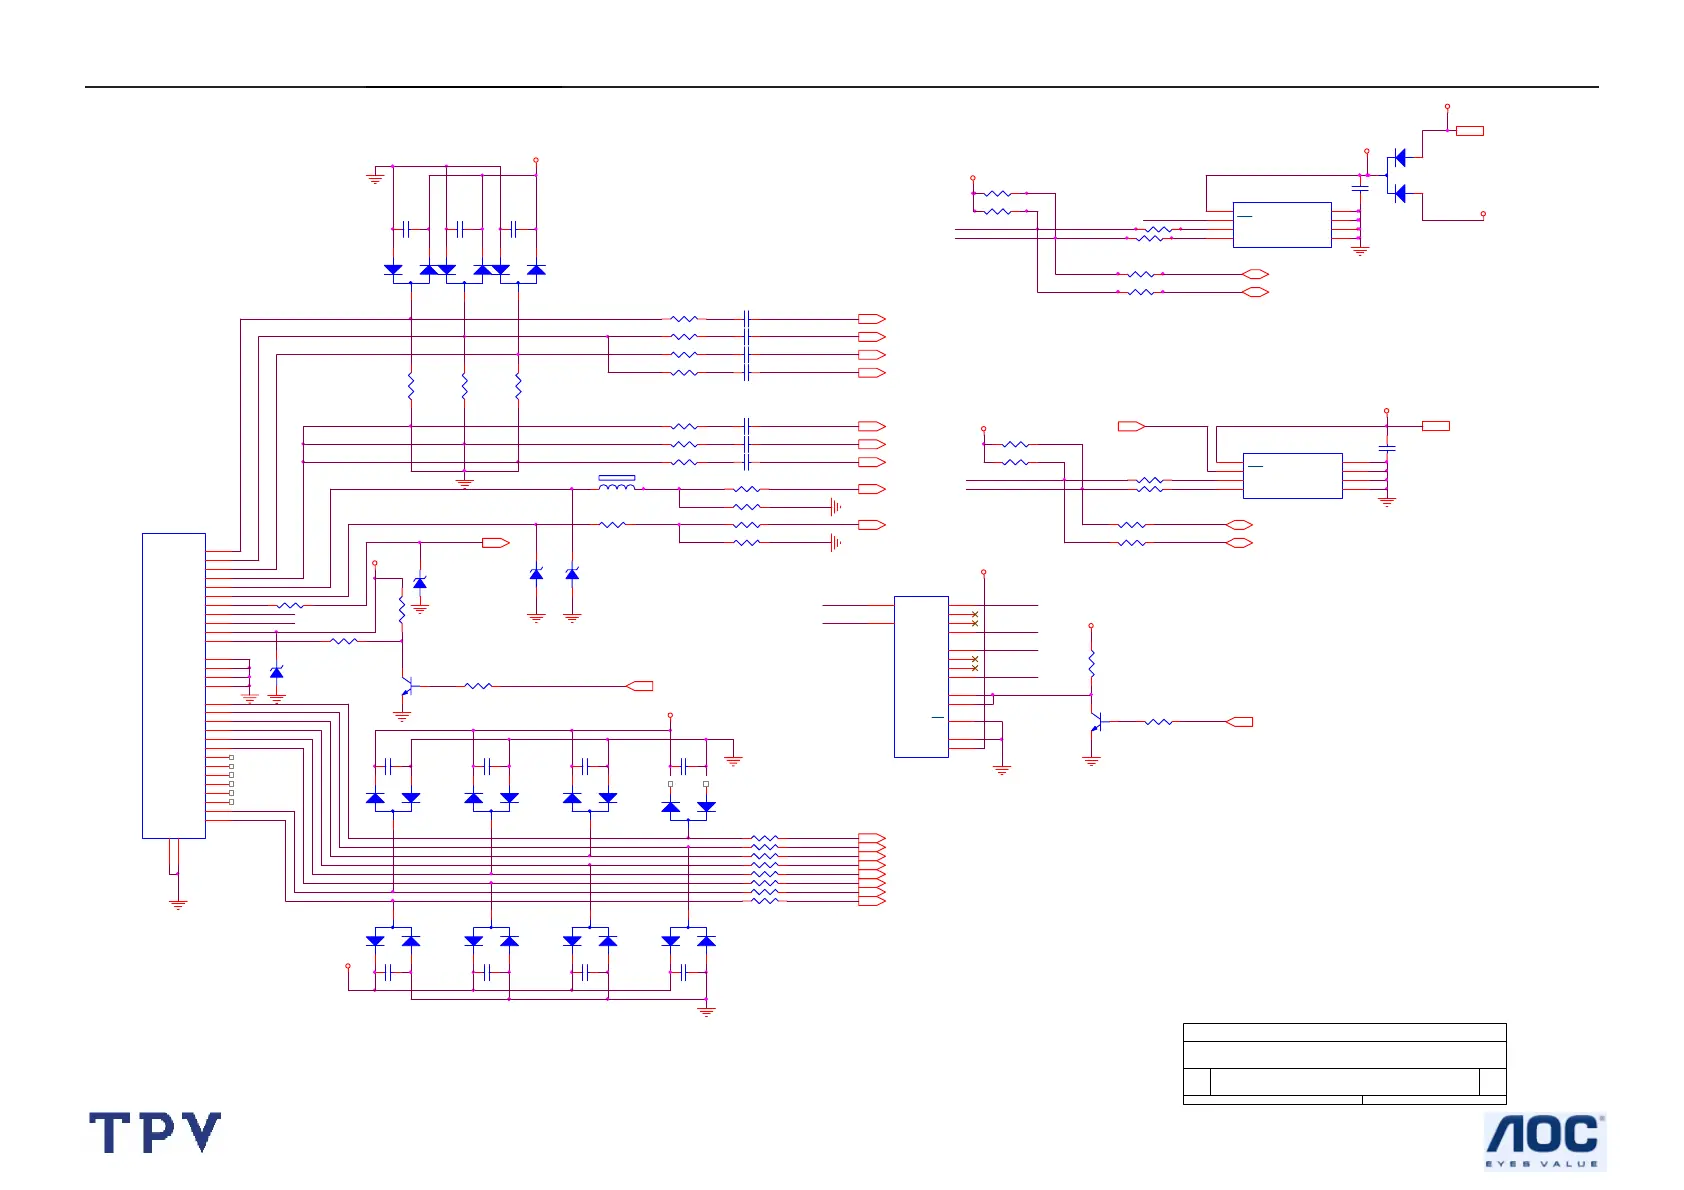The width and height of the screenshot is (1684, 1190).
Task: Select the transistor beside the tall IC block
Action: 1094,721
